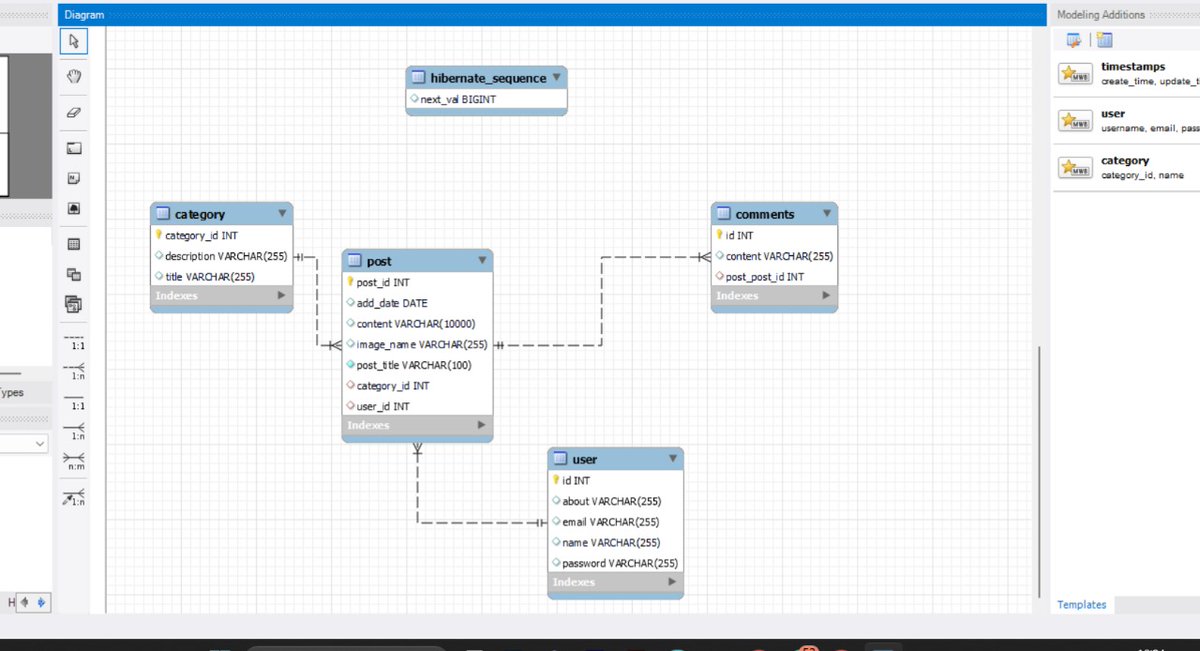Select non-identifying 1:1 relationship tool (dashed)
This screenshot has height=651, width=1200.
coord(75,341)
